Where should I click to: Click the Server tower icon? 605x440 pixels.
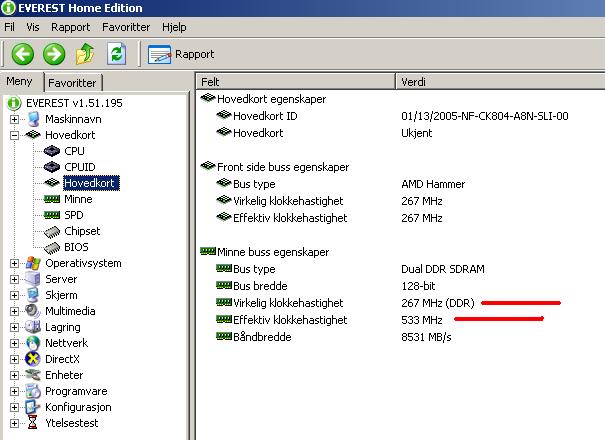pos(33,279)
